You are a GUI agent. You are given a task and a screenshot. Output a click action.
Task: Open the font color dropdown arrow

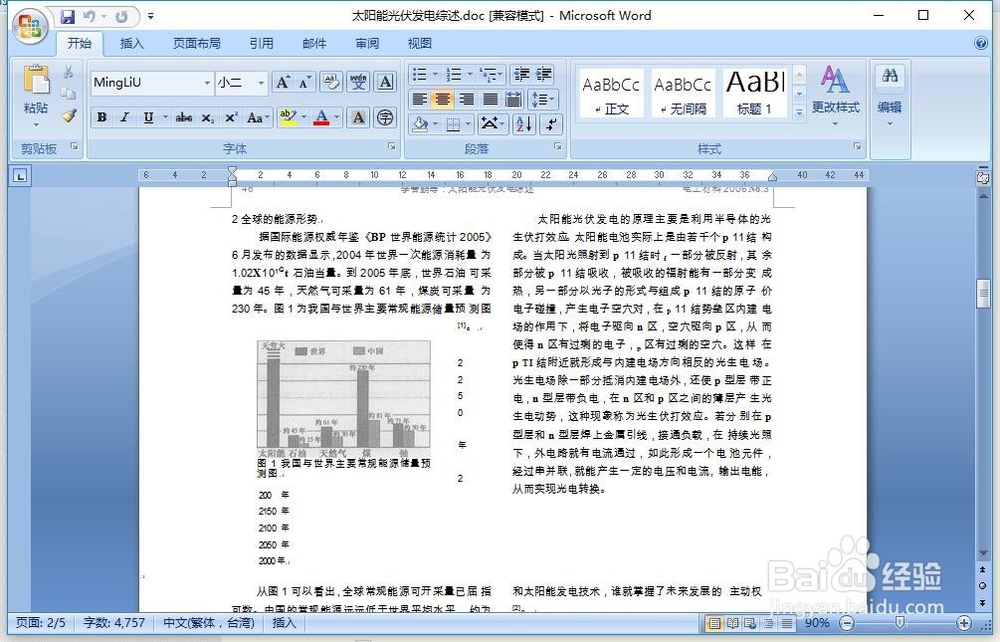336,118
